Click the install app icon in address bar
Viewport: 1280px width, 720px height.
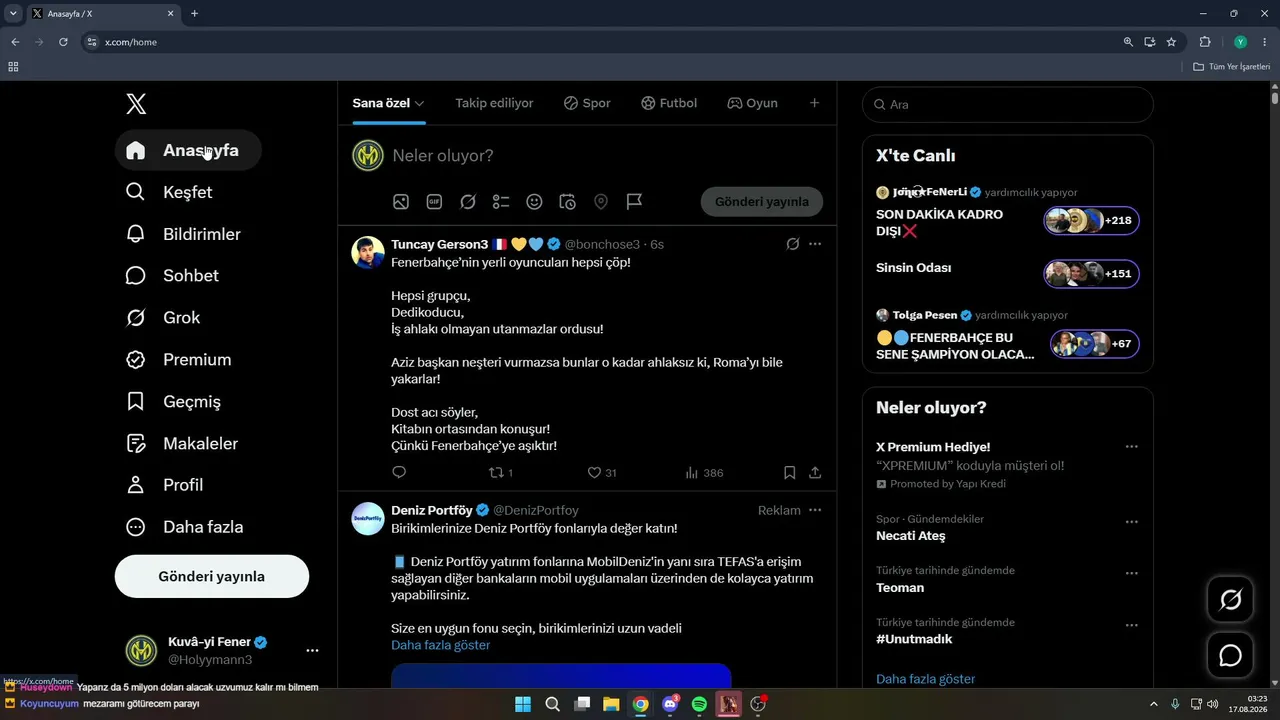(1150, 42)
